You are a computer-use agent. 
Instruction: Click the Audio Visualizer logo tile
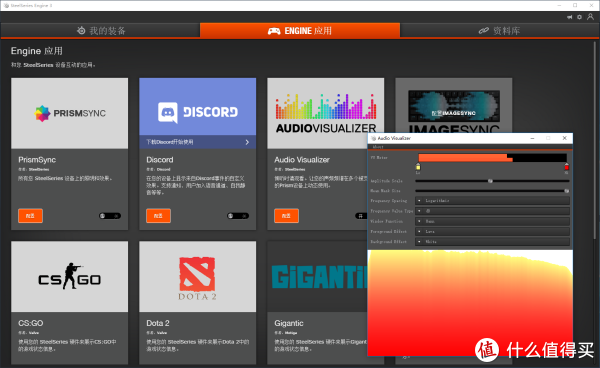[x=326, y=113]
